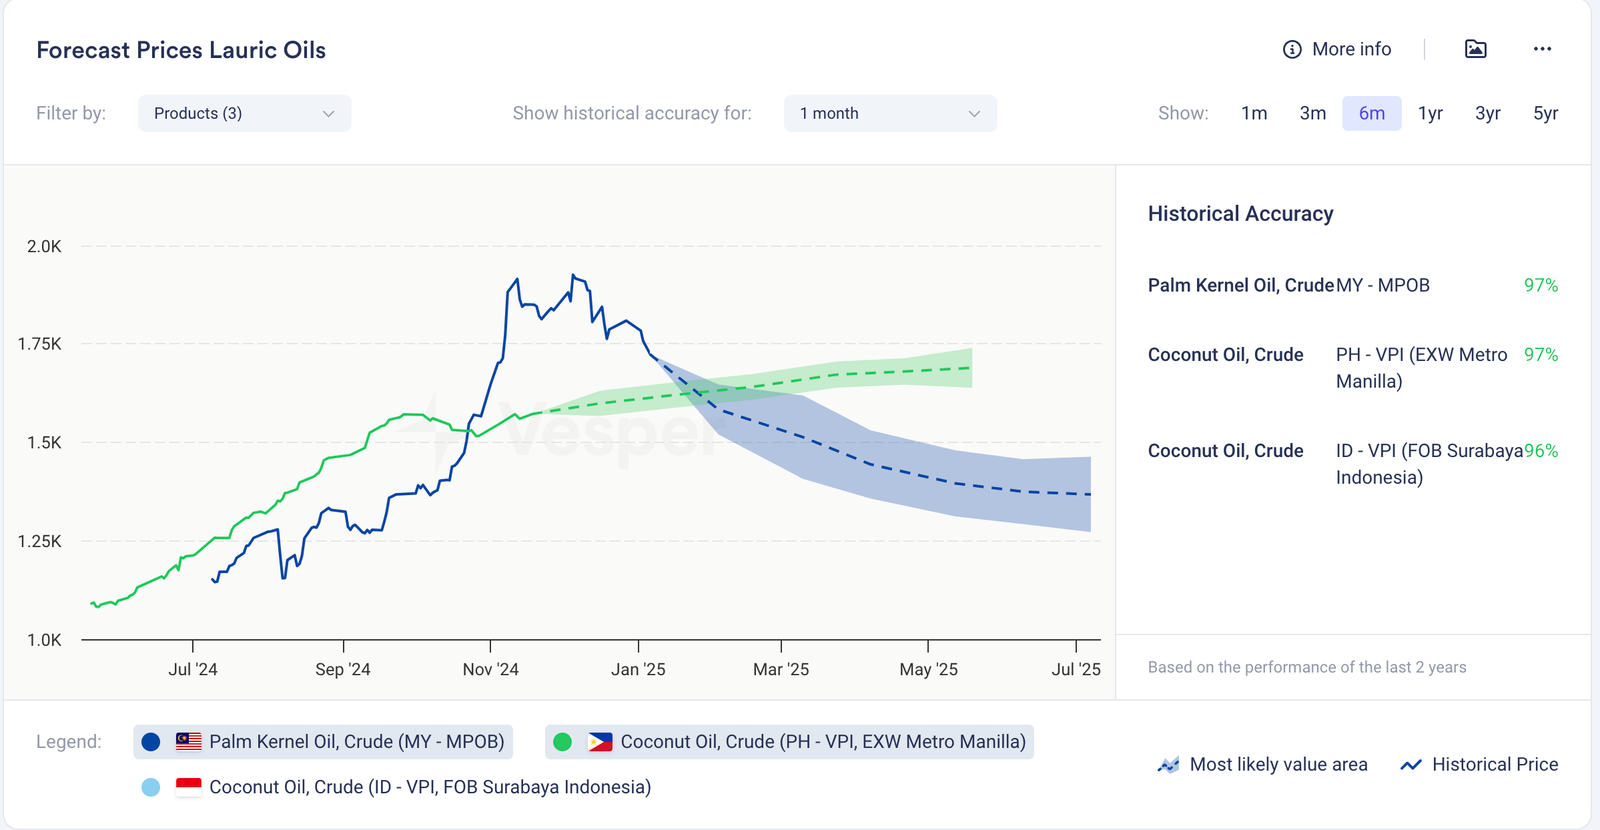The height and width of the screenshot is (830, 1600).
Task: Switch time range to 1yr
Action: coord(1430,114)
